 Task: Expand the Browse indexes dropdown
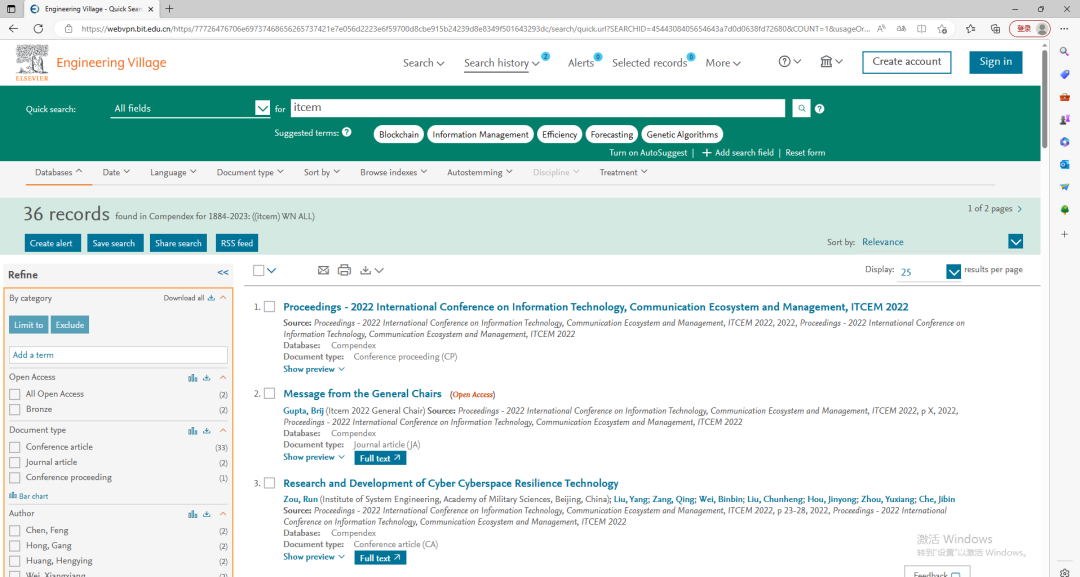(x=393, y=172)
